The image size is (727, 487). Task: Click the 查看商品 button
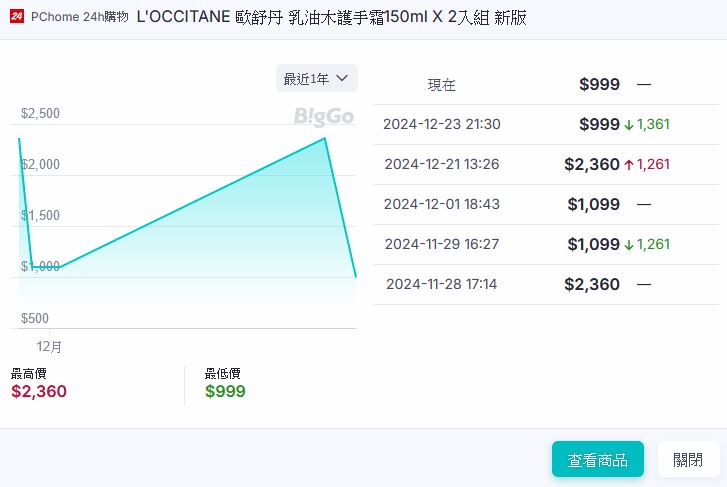(x=597, y=460)
